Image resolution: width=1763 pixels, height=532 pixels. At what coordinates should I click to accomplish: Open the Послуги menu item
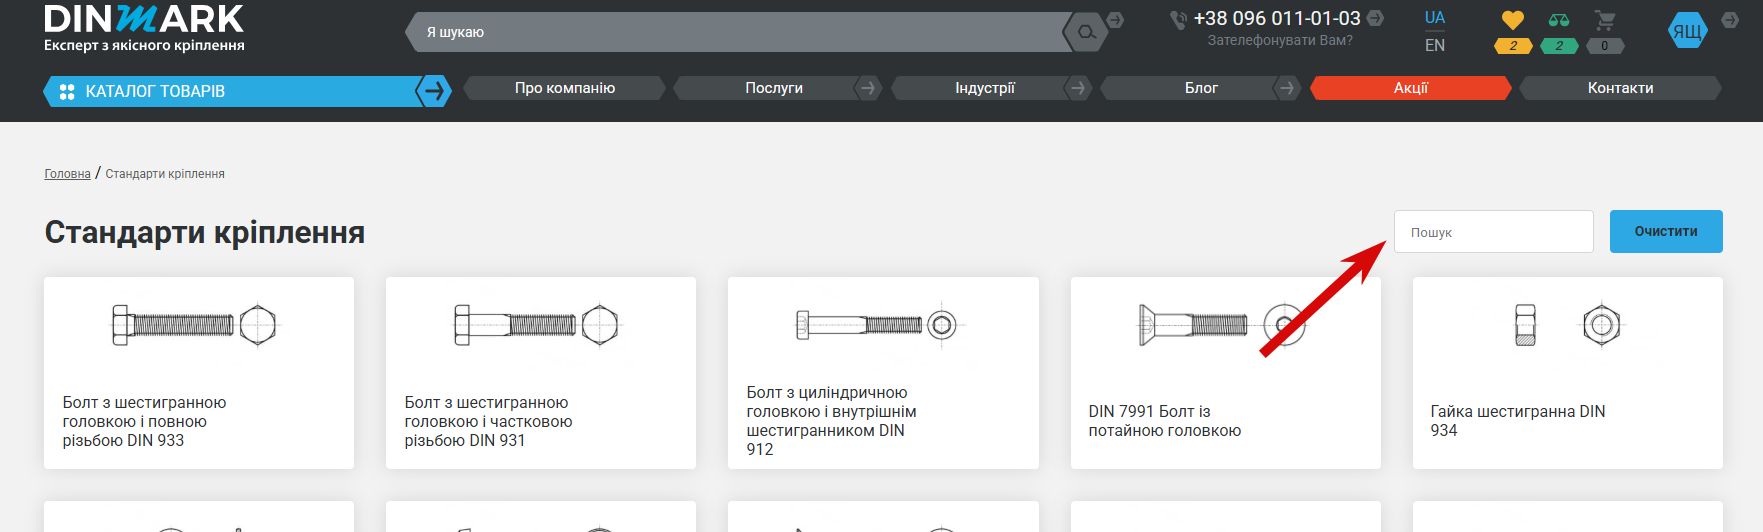tap(774, 88)
